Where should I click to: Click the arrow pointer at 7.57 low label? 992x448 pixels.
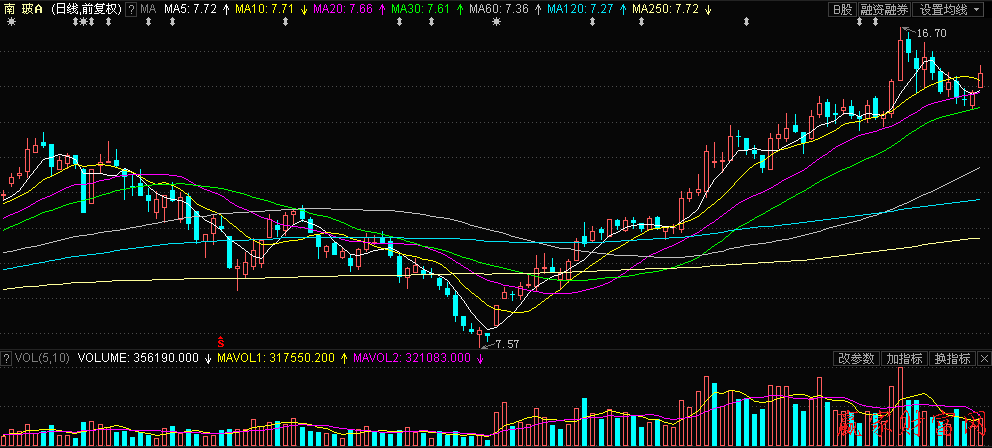[x=486, y=344]
